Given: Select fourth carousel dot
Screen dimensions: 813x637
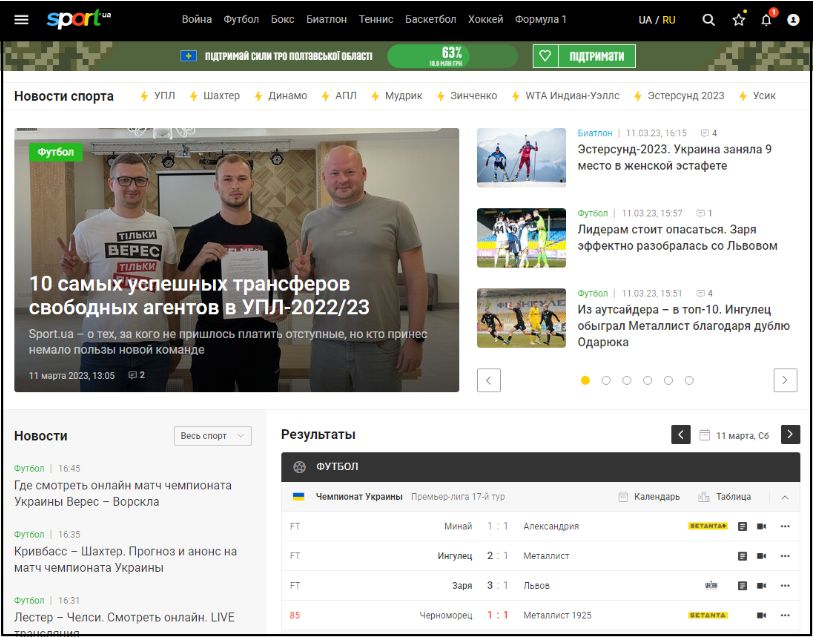Looking at the screenshot, I should [648, 380].
